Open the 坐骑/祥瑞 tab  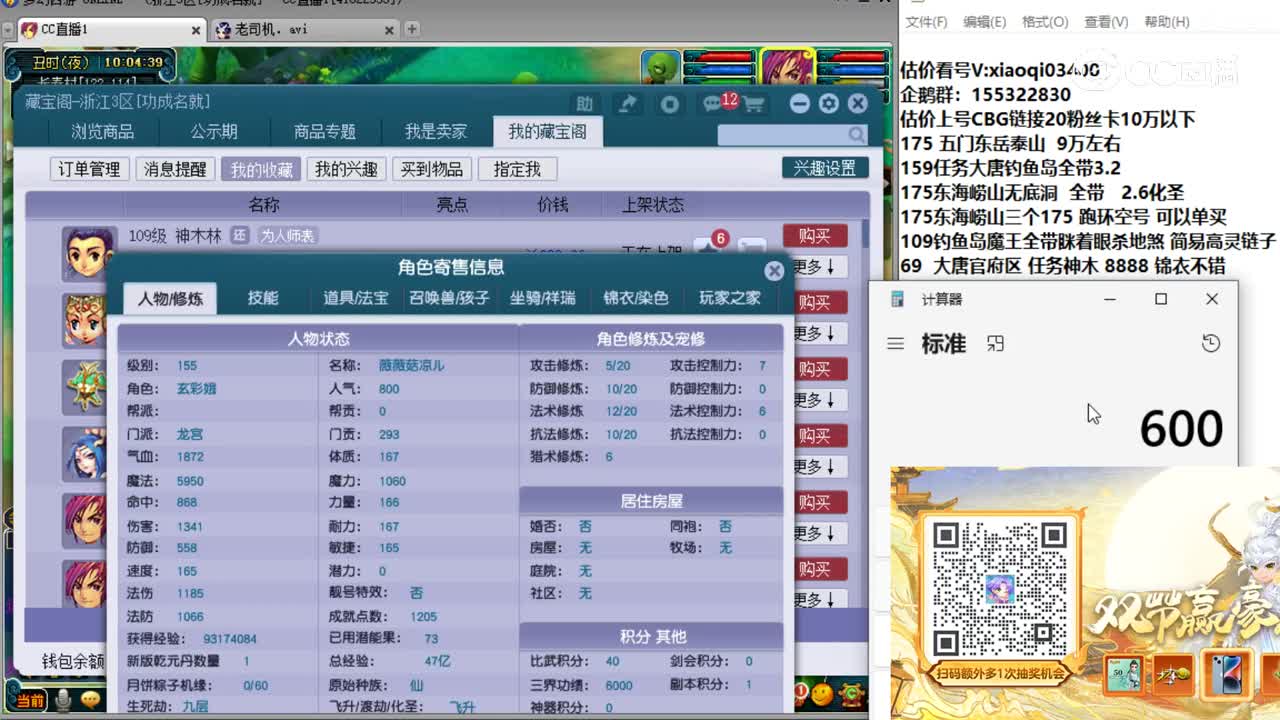pos(543,298)
